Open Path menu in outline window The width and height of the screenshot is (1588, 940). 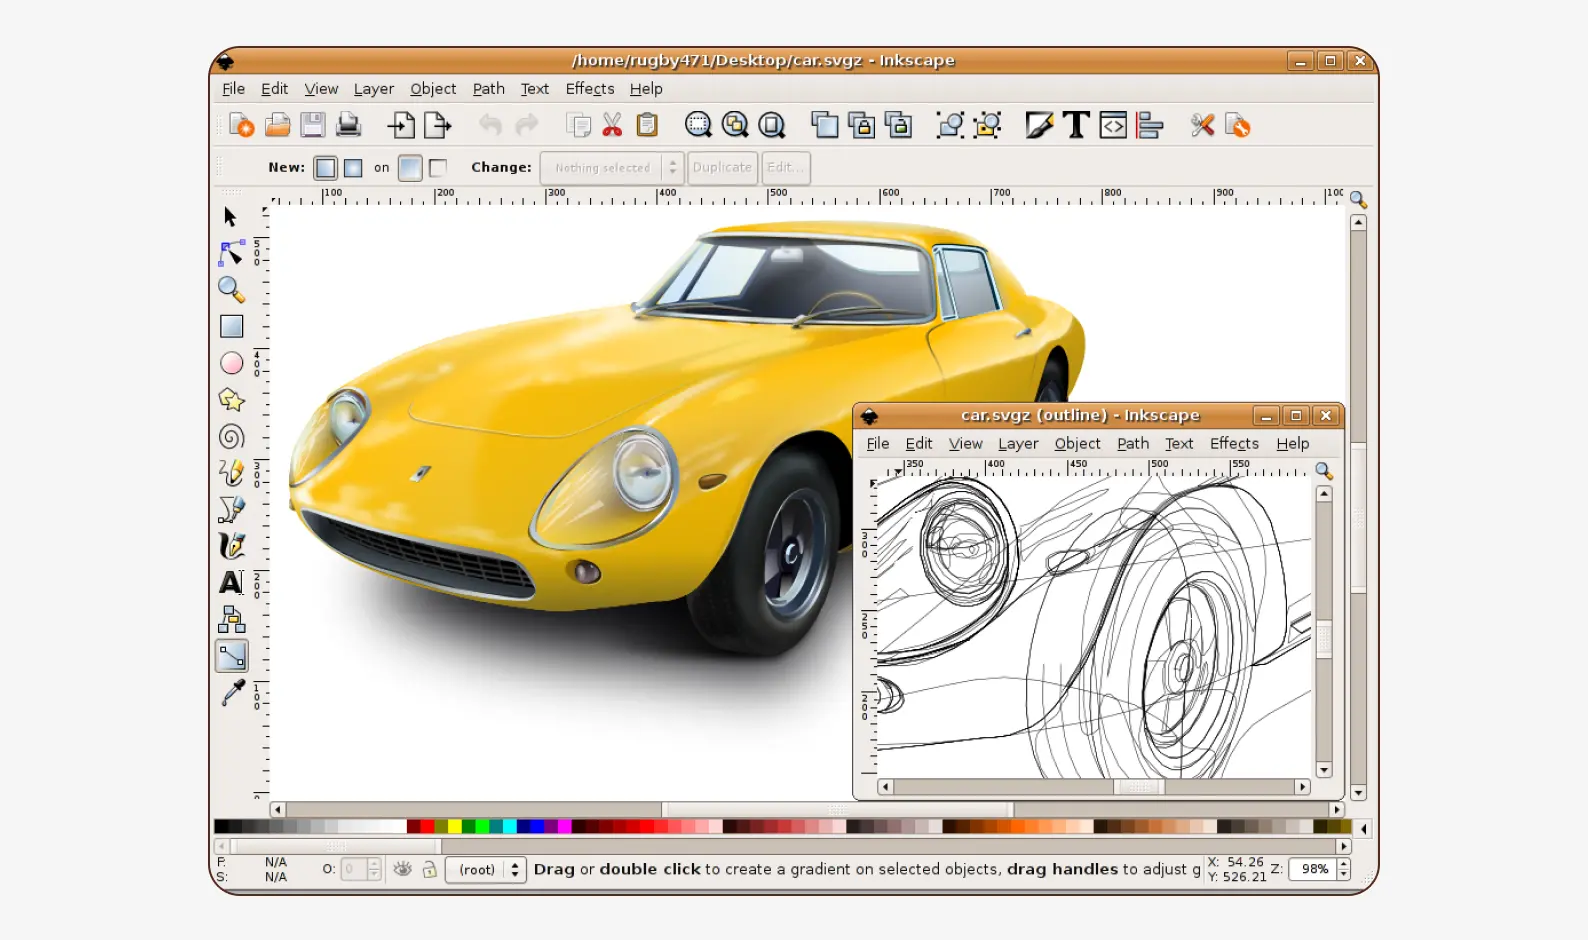point(1133,444)
